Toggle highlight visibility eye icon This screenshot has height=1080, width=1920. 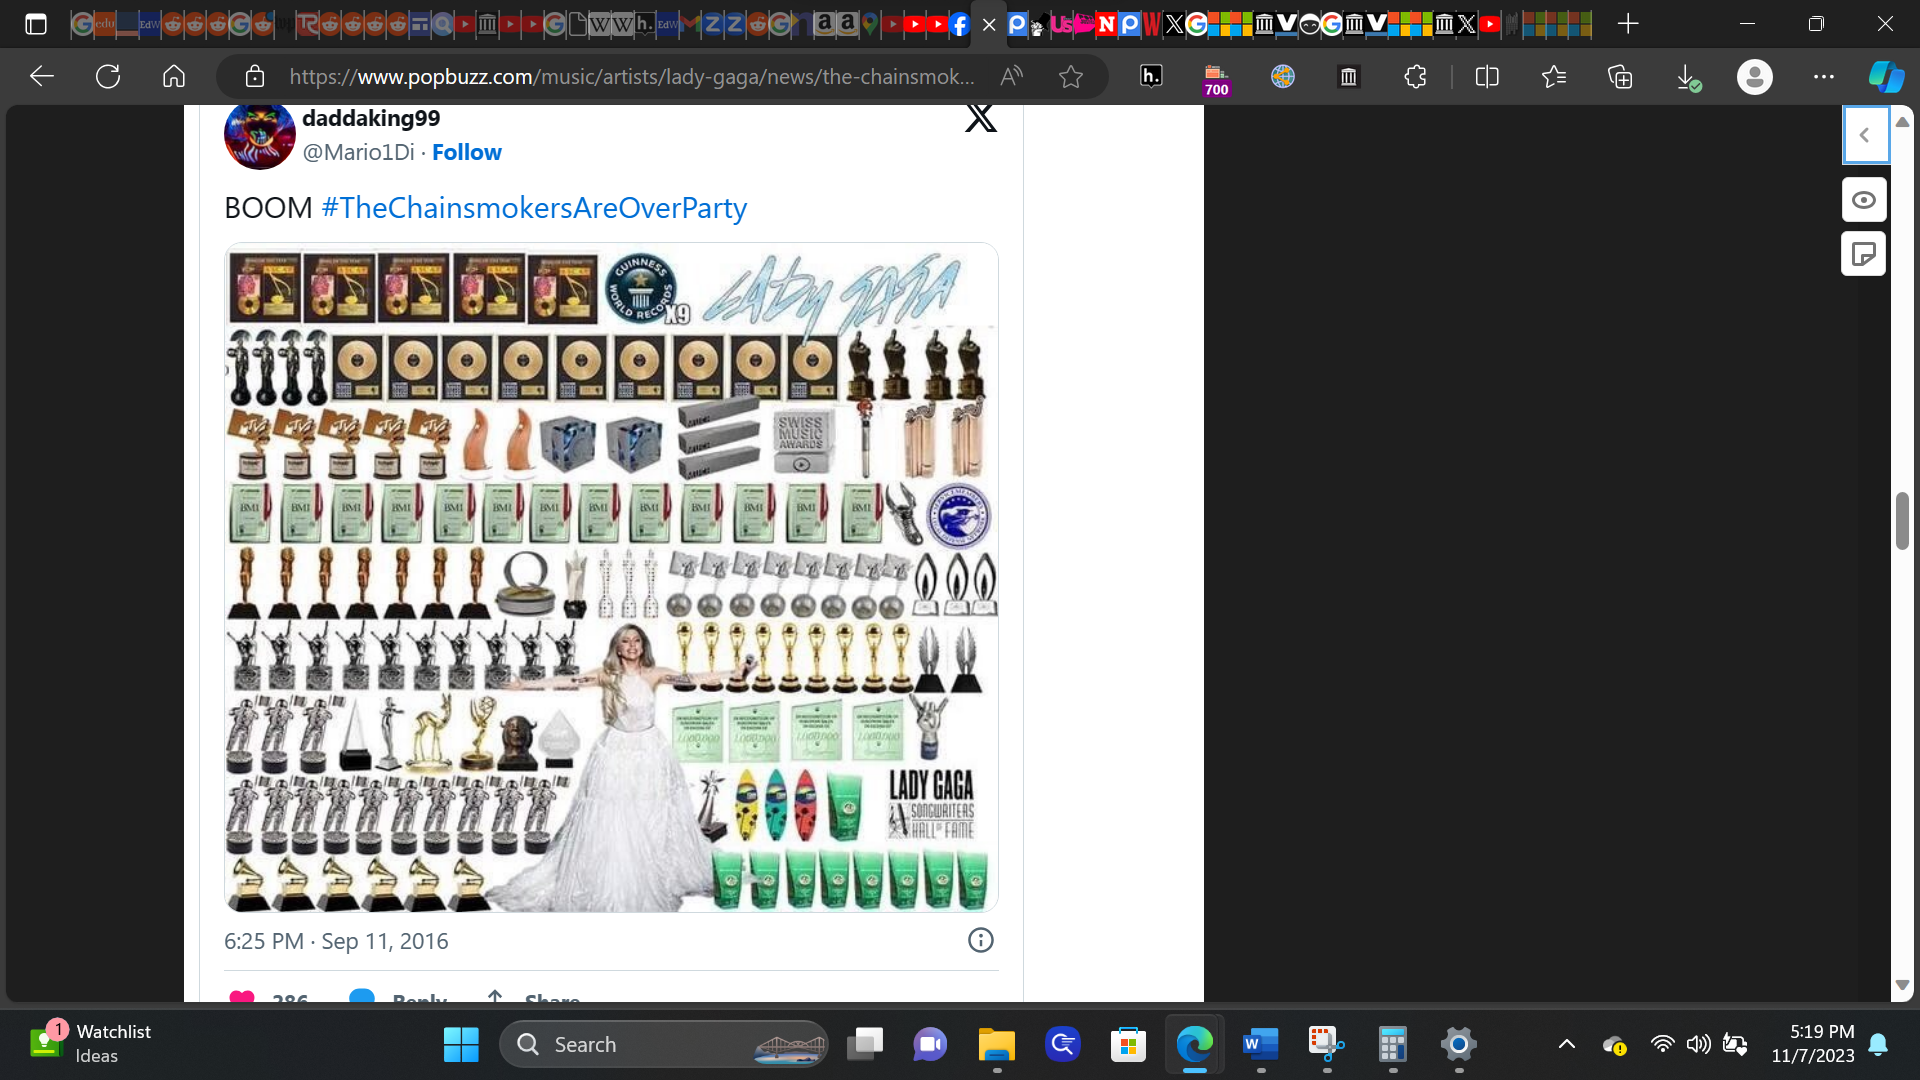pos(1864,200)
